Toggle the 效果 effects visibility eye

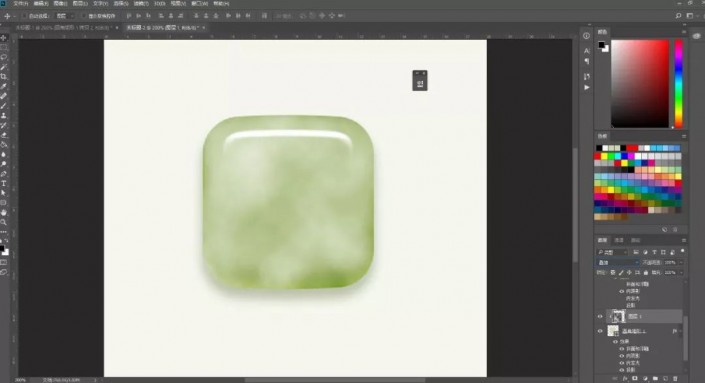[x=616, y=342]
